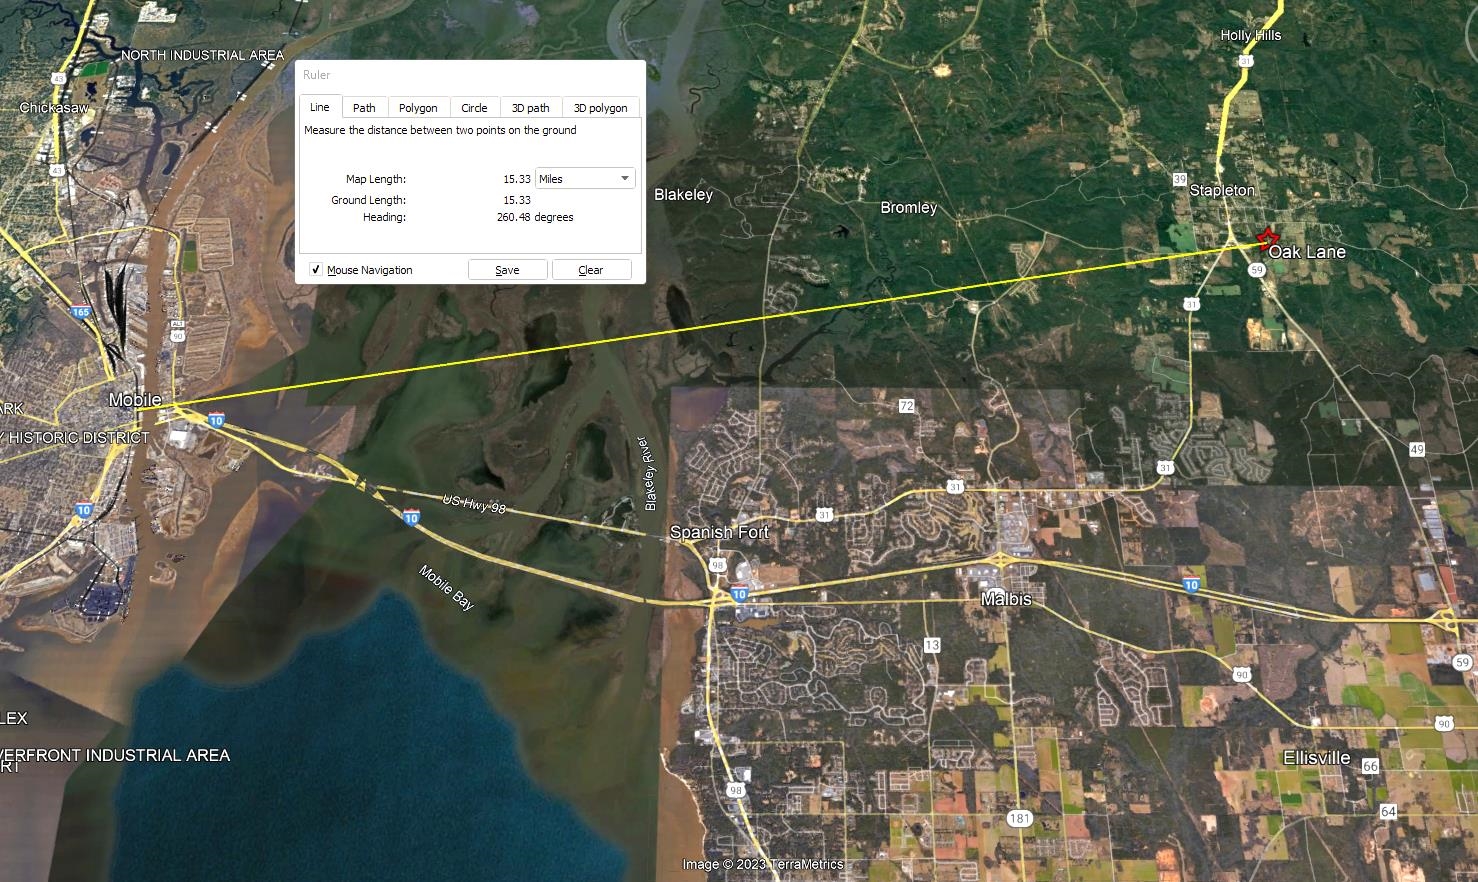Click the route 13 shield marker
The width and height of the screenshot is (1478, 882).
[932, 645]
